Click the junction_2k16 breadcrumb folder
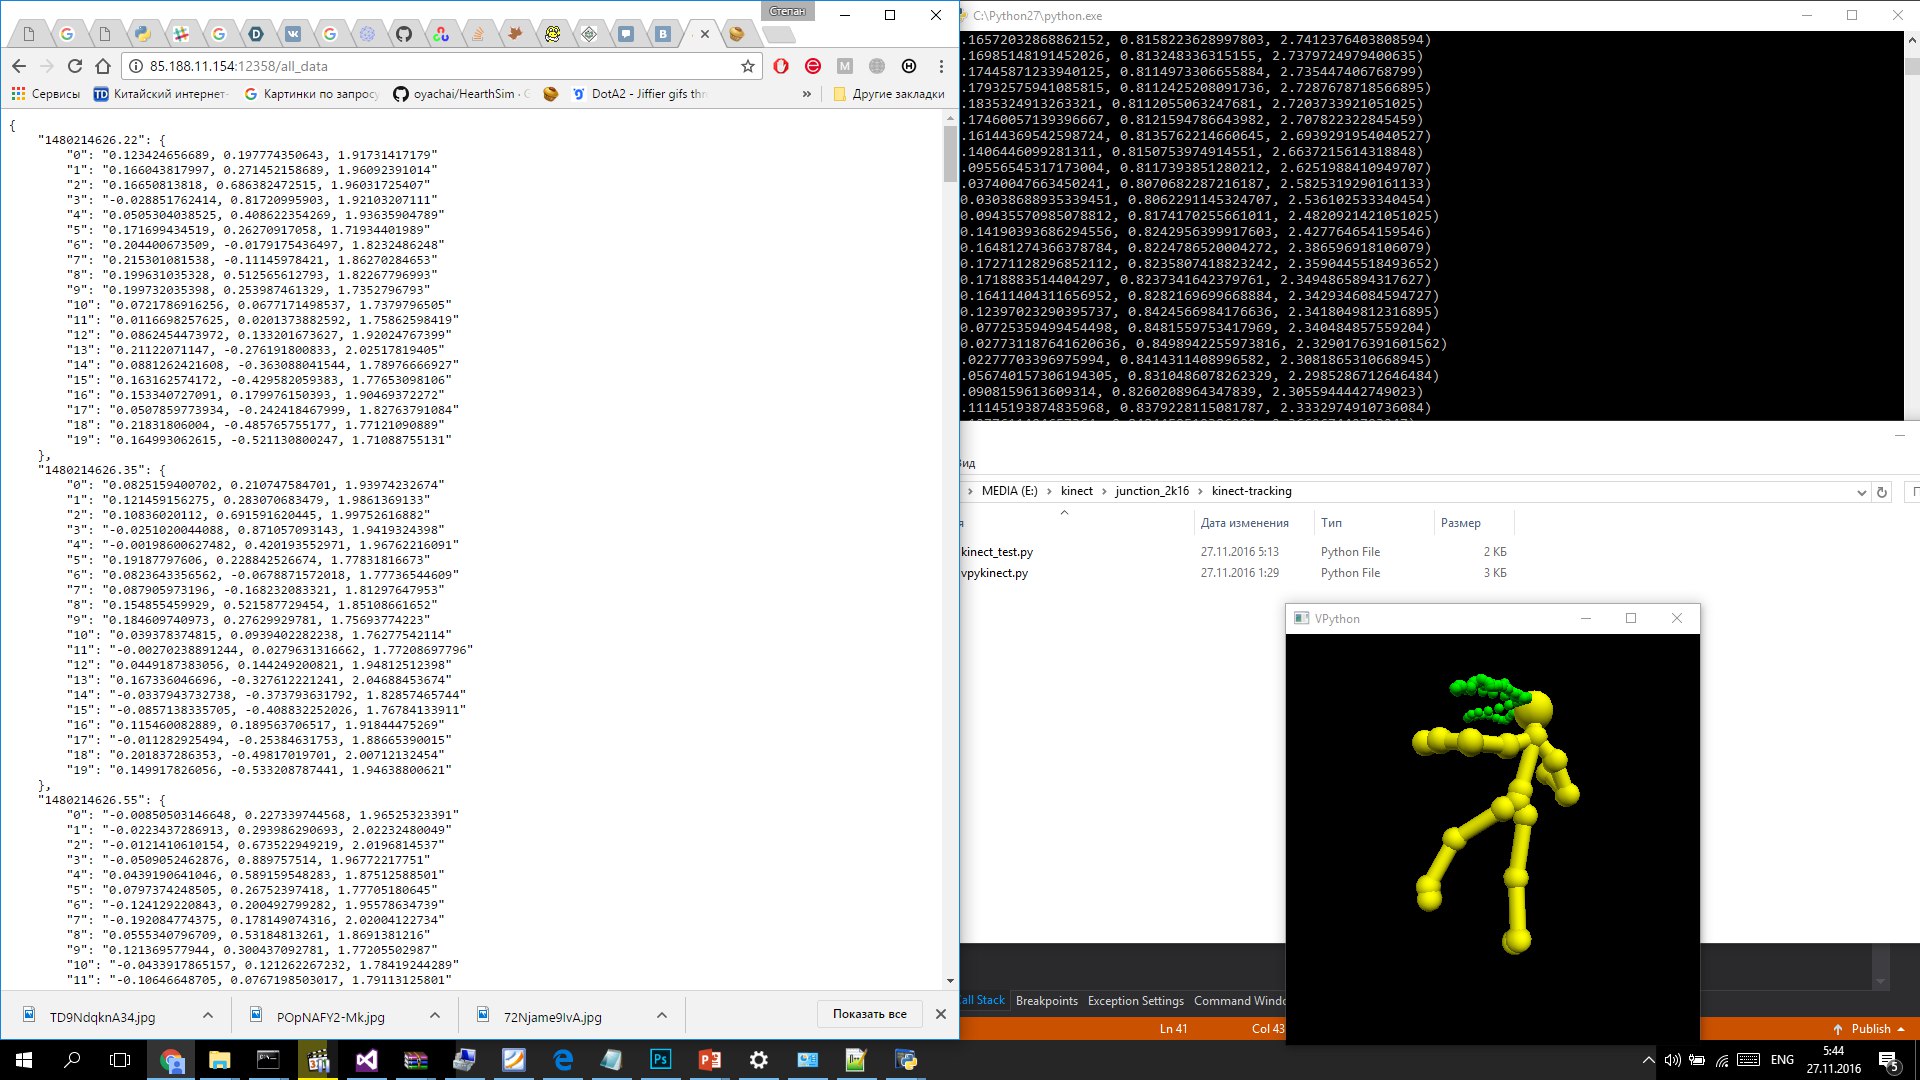1920x1080 pixels. click(x=1152, y=491)
